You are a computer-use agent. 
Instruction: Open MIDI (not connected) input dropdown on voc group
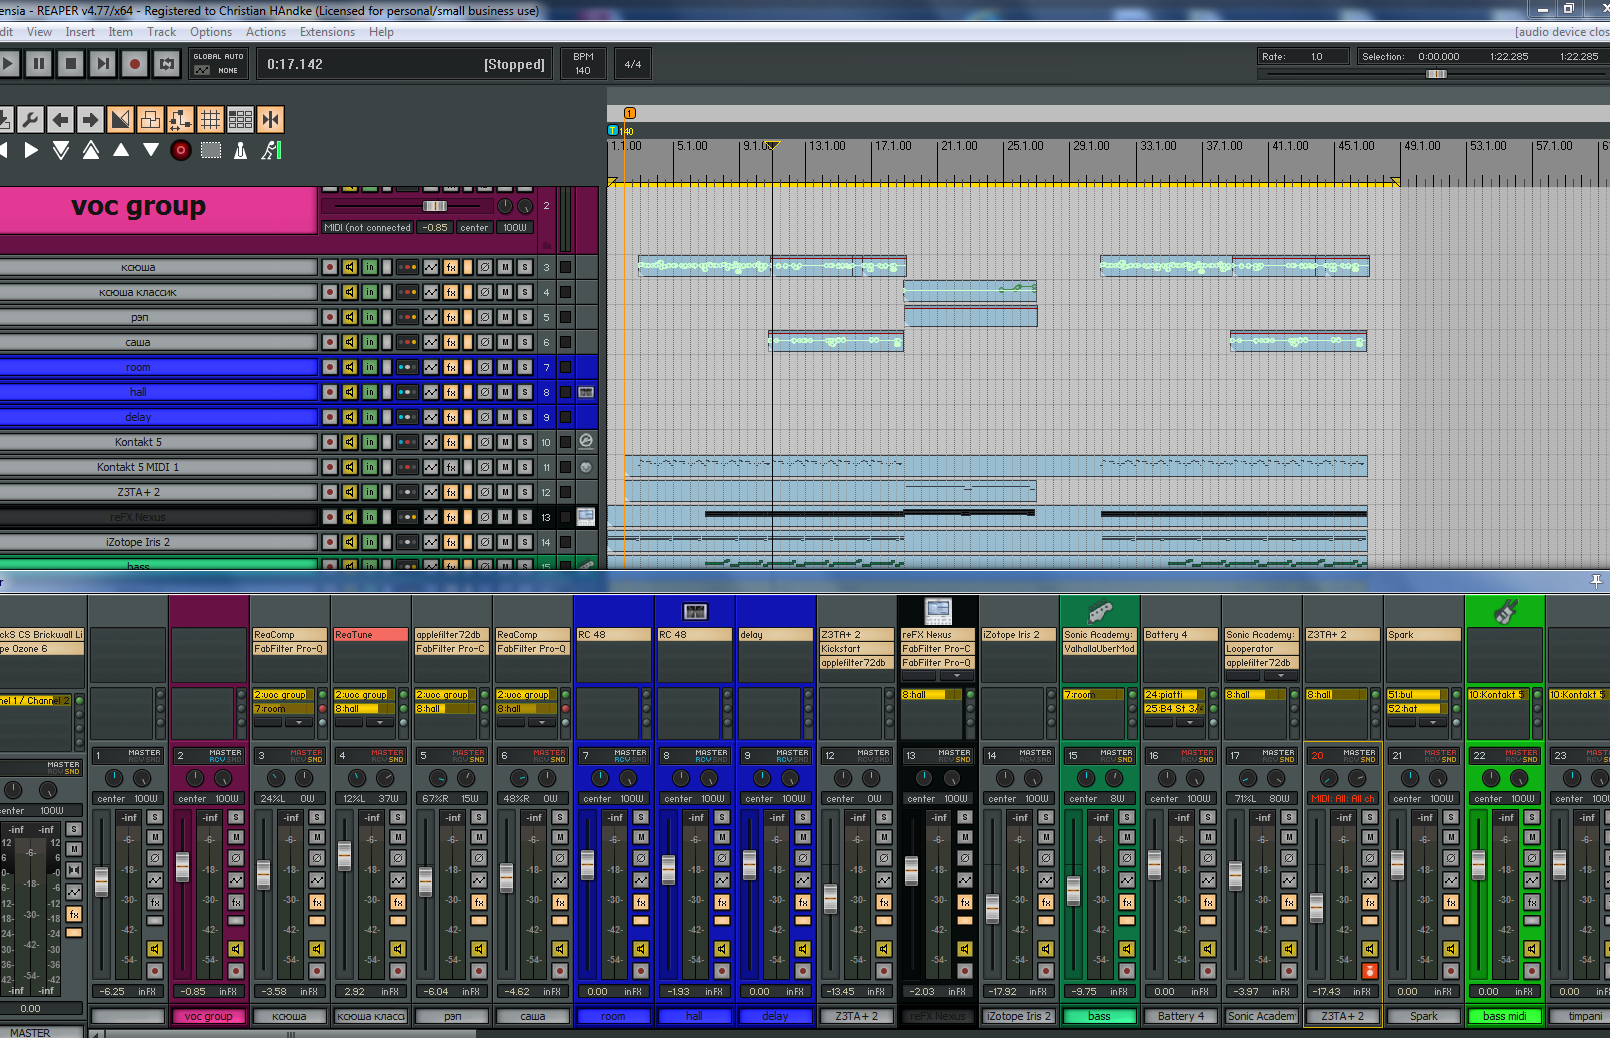[368, 228]
